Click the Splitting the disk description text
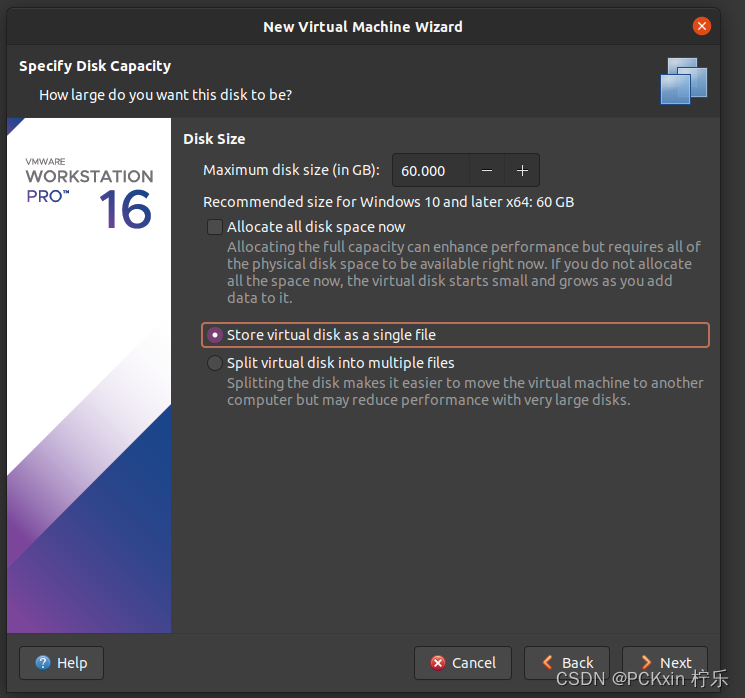Viewport: 745px width, 698px height. coord(465,392)
